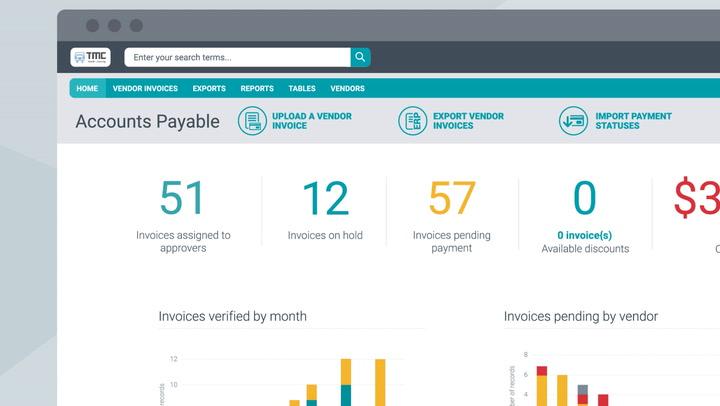720x406 pixels.
Task: Click the Import Payment Statuses link
Action: click(633, 121)
